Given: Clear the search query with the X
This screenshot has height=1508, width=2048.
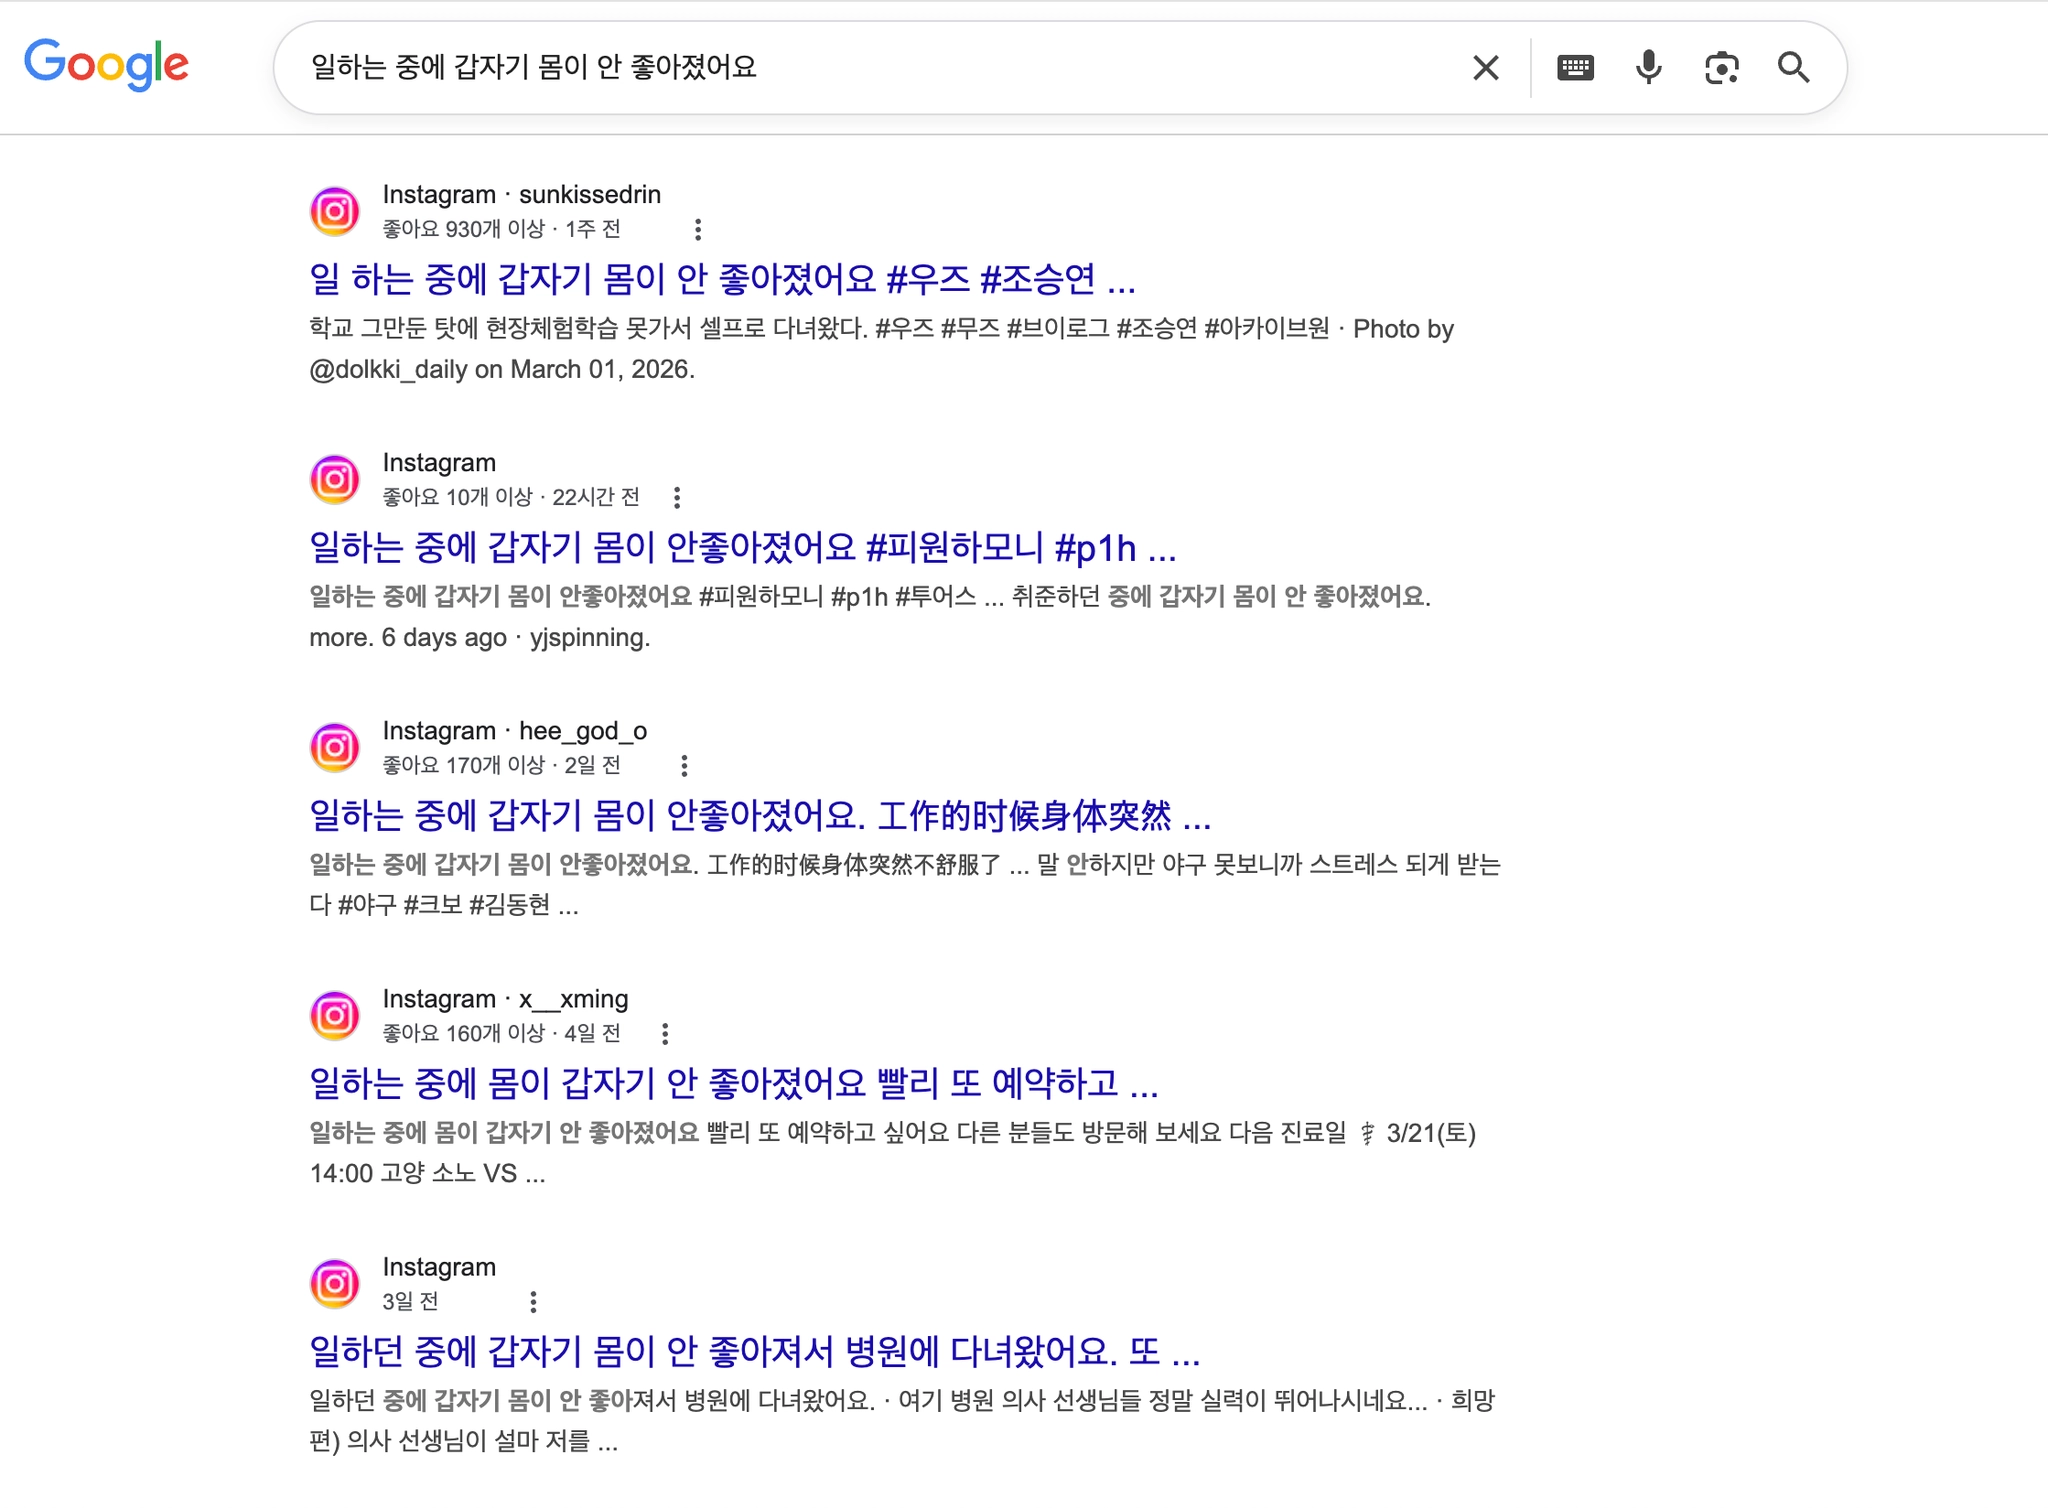Looking at the screenshot, I should click(1484, 67).
